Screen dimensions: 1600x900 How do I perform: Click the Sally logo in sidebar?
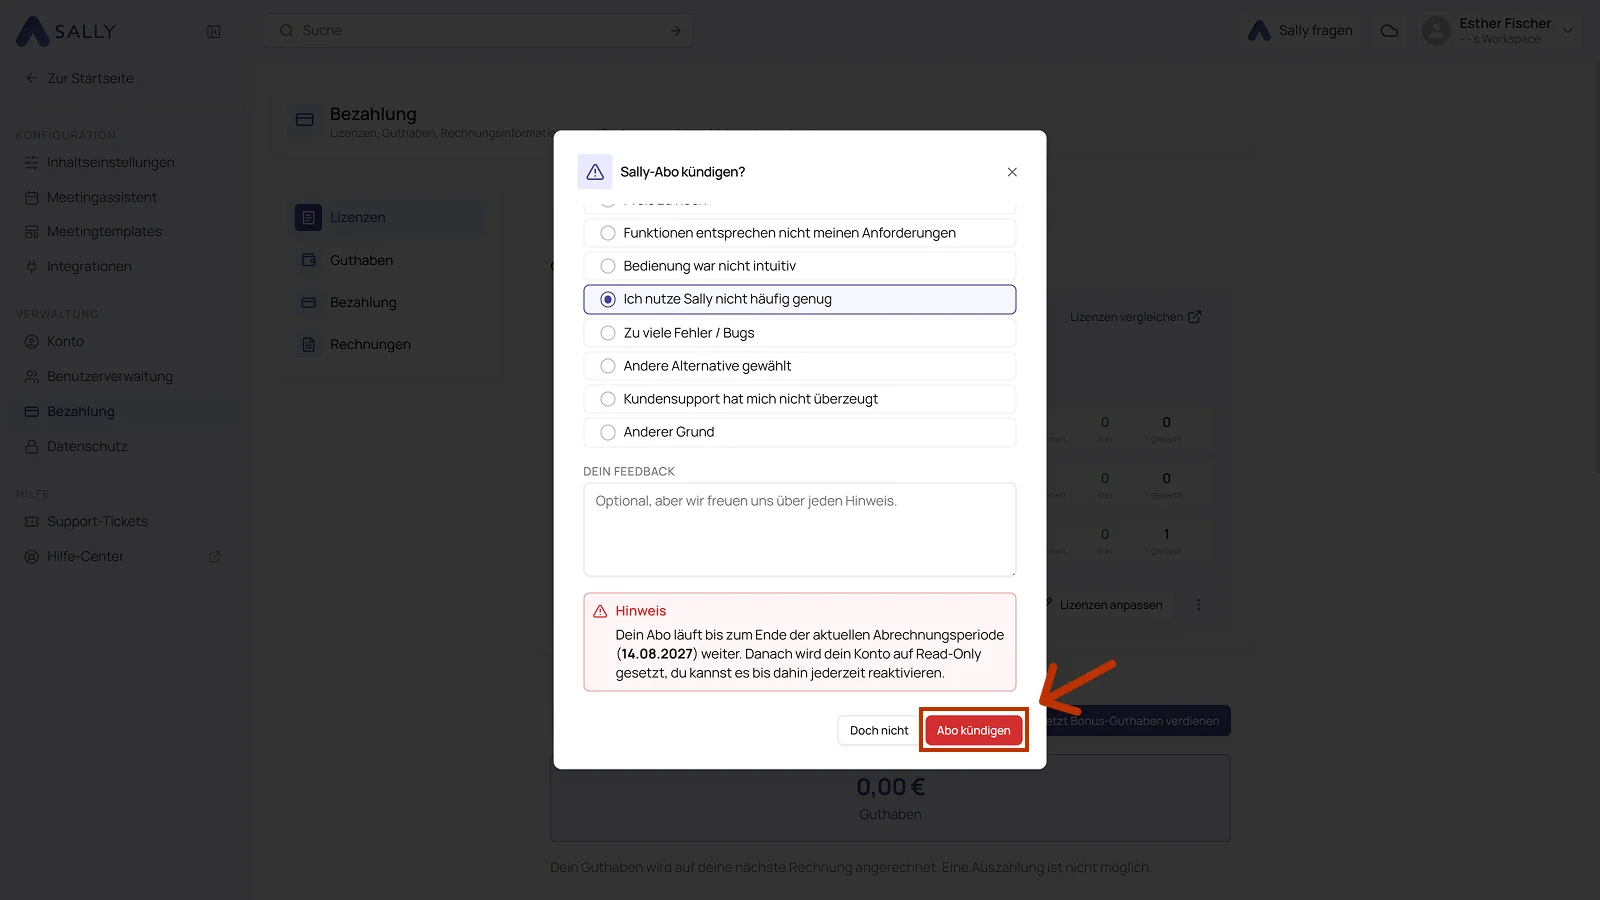click(x=66, y=31)
